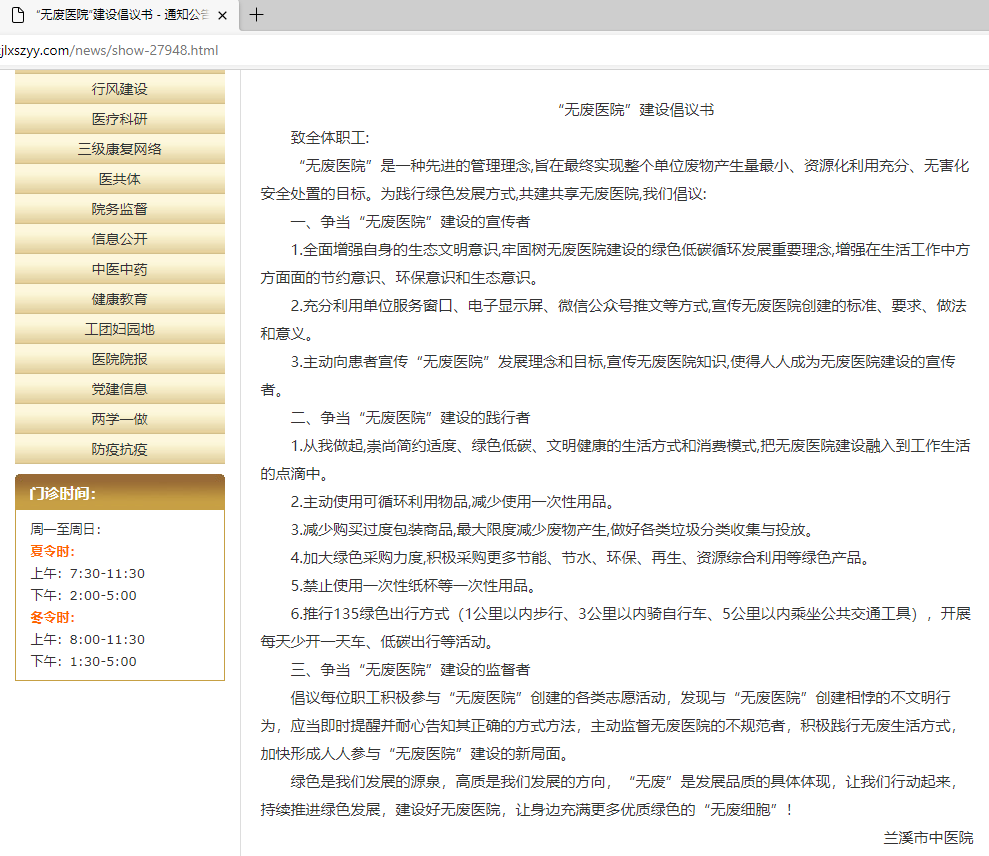The width and height of the screenshot is (989, 856).
Task: Click the 上午: 8:00-11:30 winter hours
Action: point(88,640)
